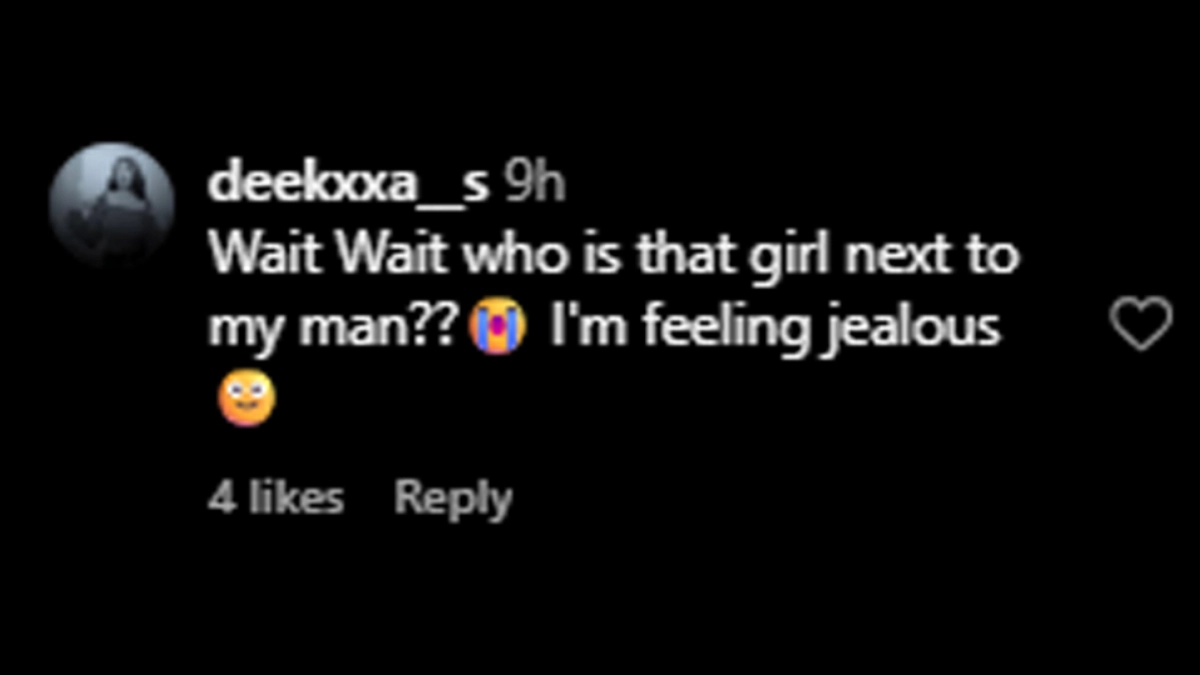The width and height of the screenshot is (1200, 675).
Task: Toggle the like heart on this comment
Action: (x=1141, y=325)
